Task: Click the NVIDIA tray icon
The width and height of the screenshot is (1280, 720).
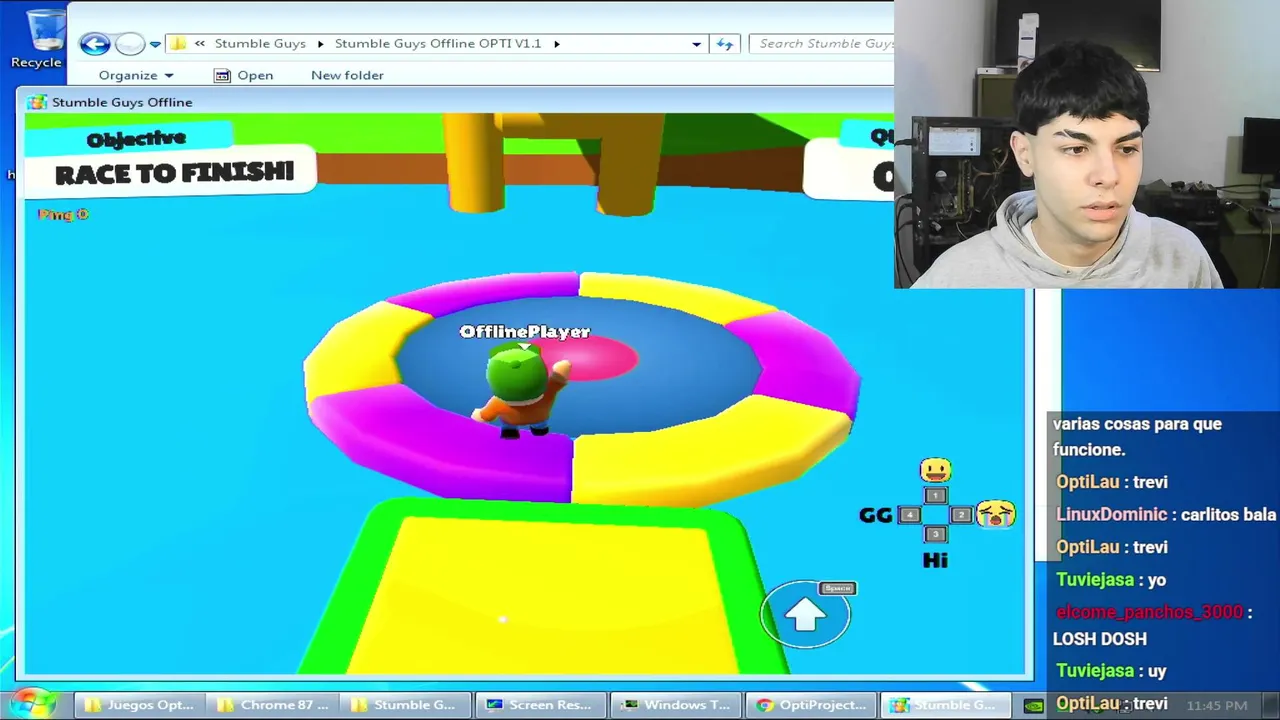Action: [1034, 706]
